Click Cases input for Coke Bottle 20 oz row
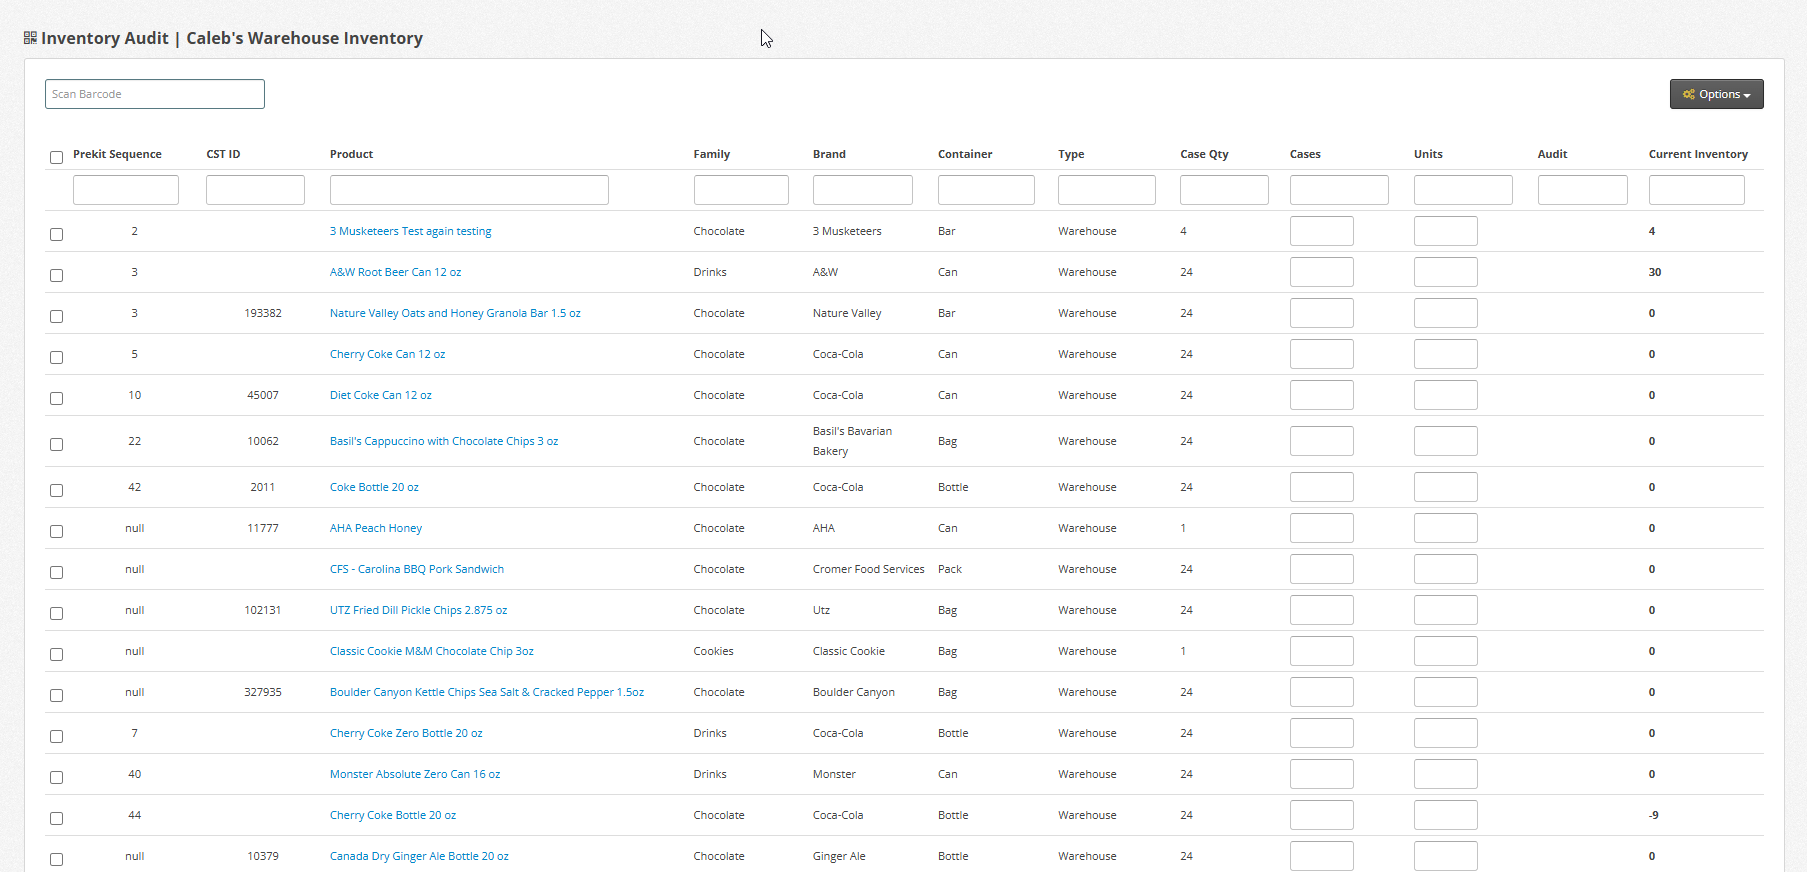Image resolution: width=1807 pixels, height=872 pixels. 1322,487
